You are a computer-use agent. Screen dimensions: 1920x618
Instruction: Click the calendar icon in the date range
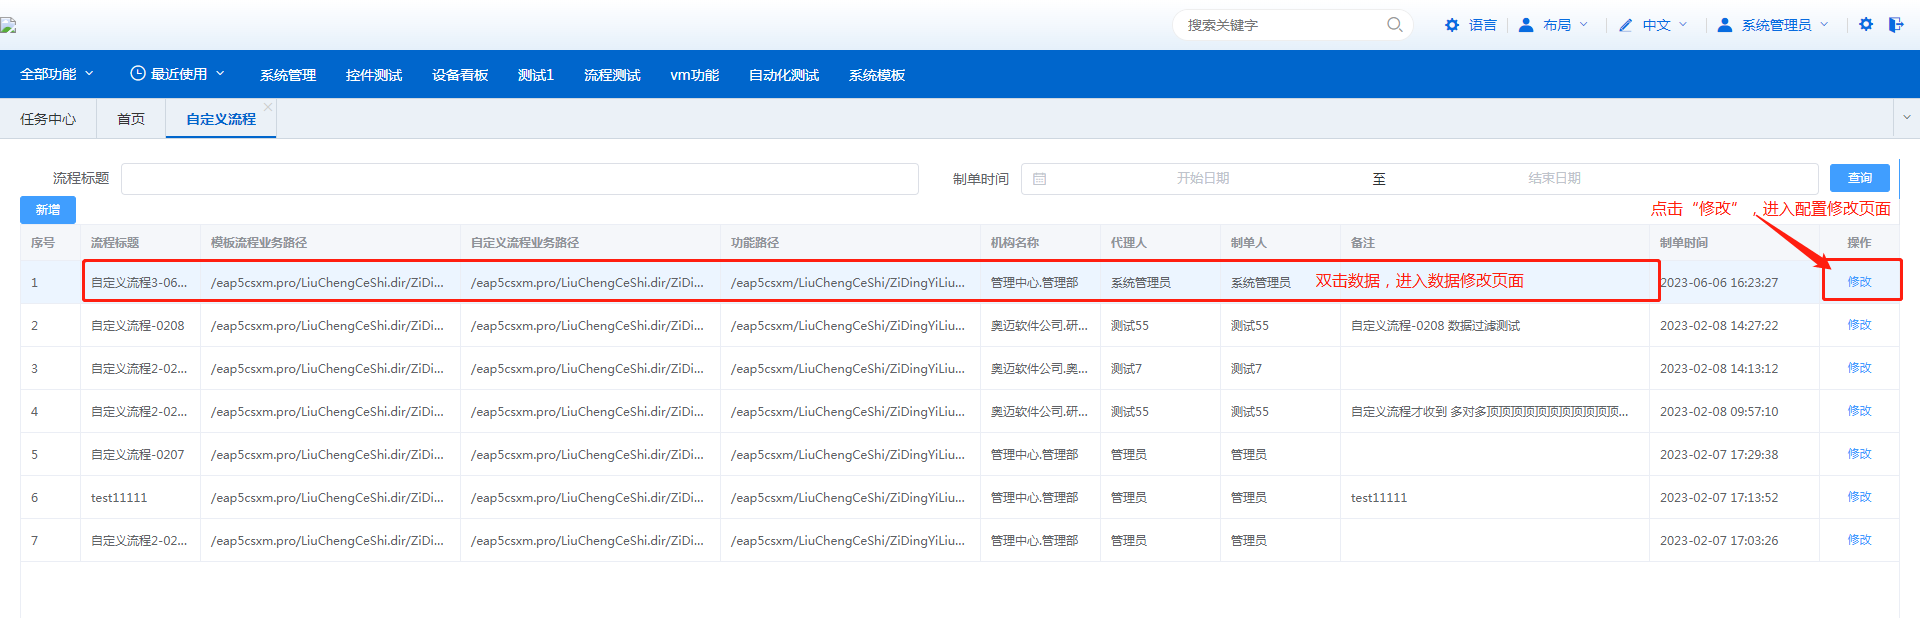(x=1040, y=179)
